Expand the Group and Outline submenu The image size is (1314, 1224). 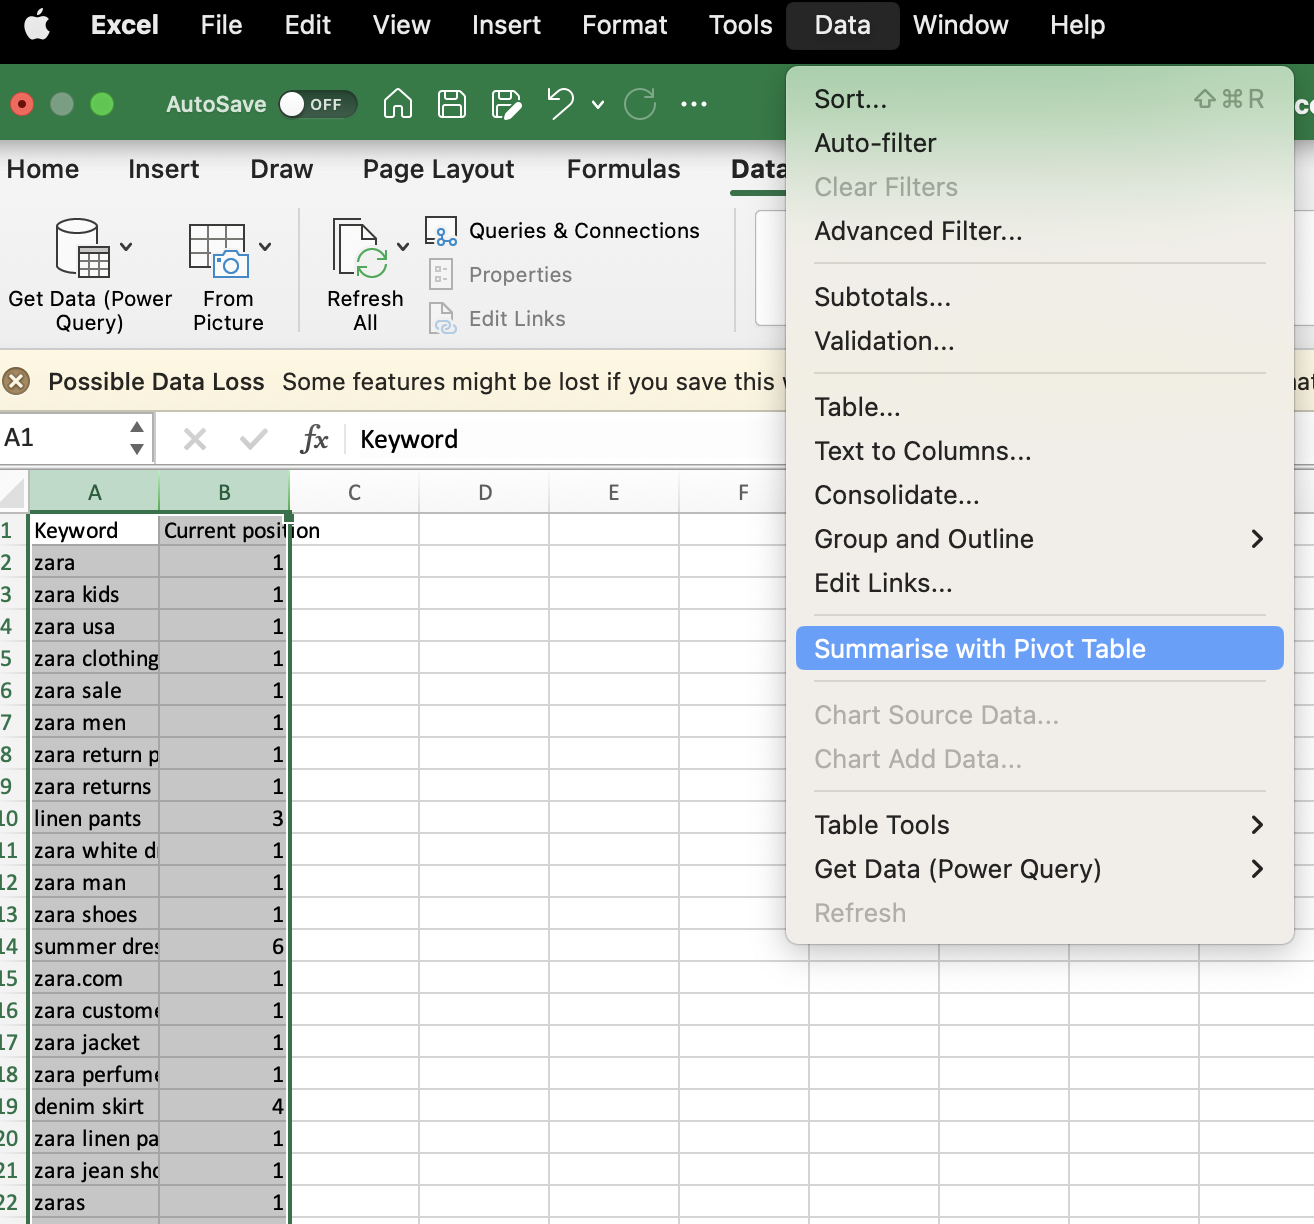click(x=1257, y=539)
